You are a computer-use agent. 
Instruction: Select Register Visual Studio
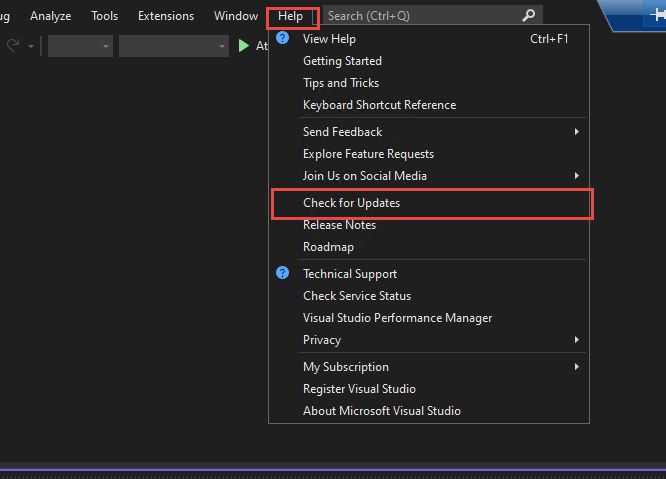[x=429, y=389]
